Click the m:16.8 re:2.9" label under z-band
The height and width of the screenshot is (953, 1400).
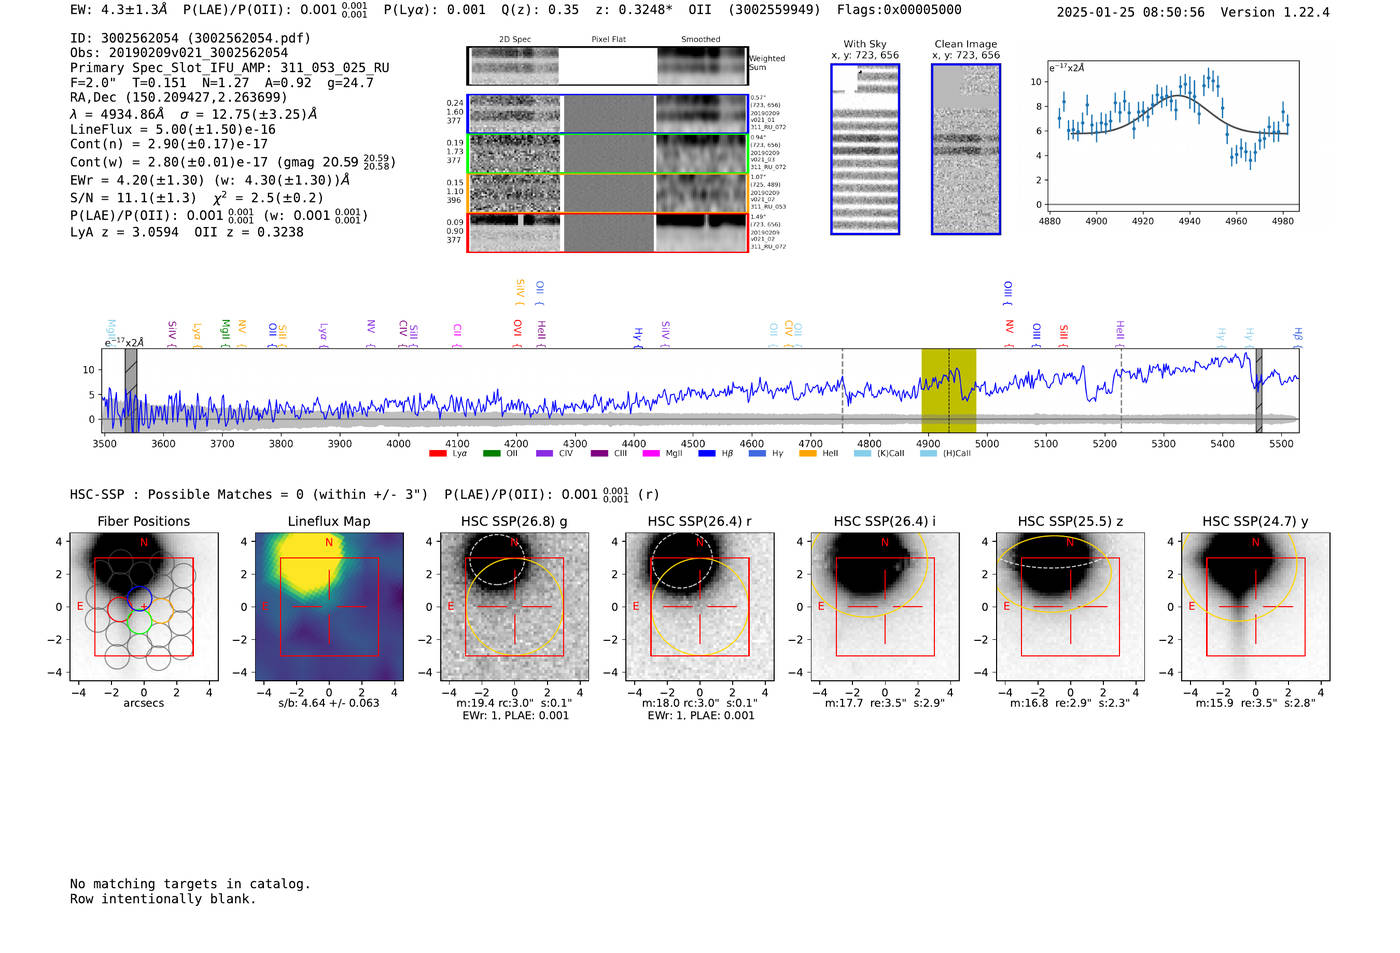pos(1070,703)
